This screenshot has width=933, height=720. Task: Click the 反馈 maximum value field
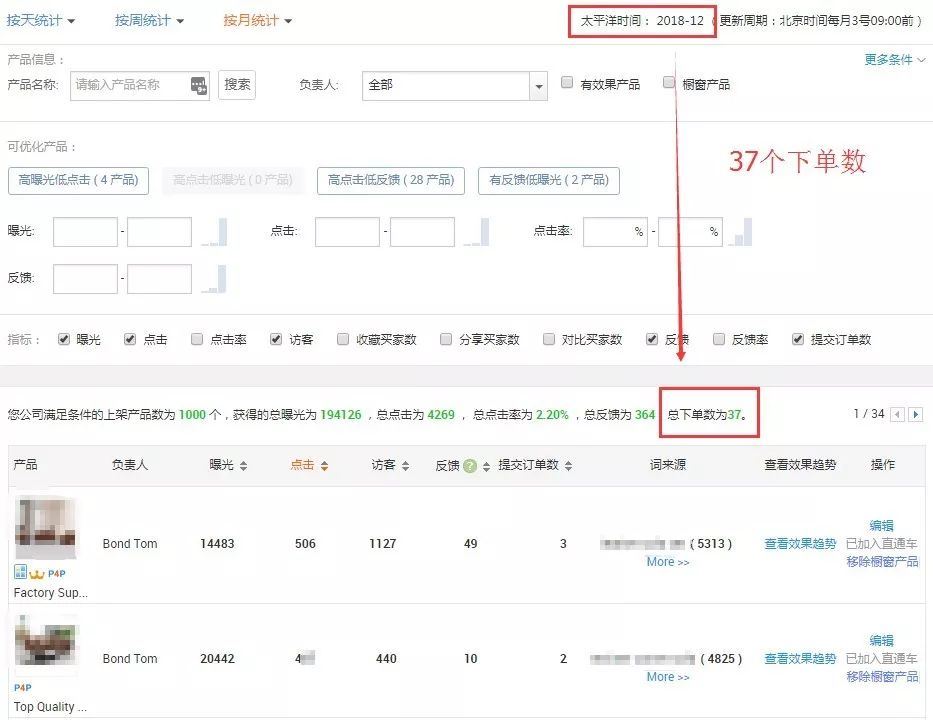[159, 278]
